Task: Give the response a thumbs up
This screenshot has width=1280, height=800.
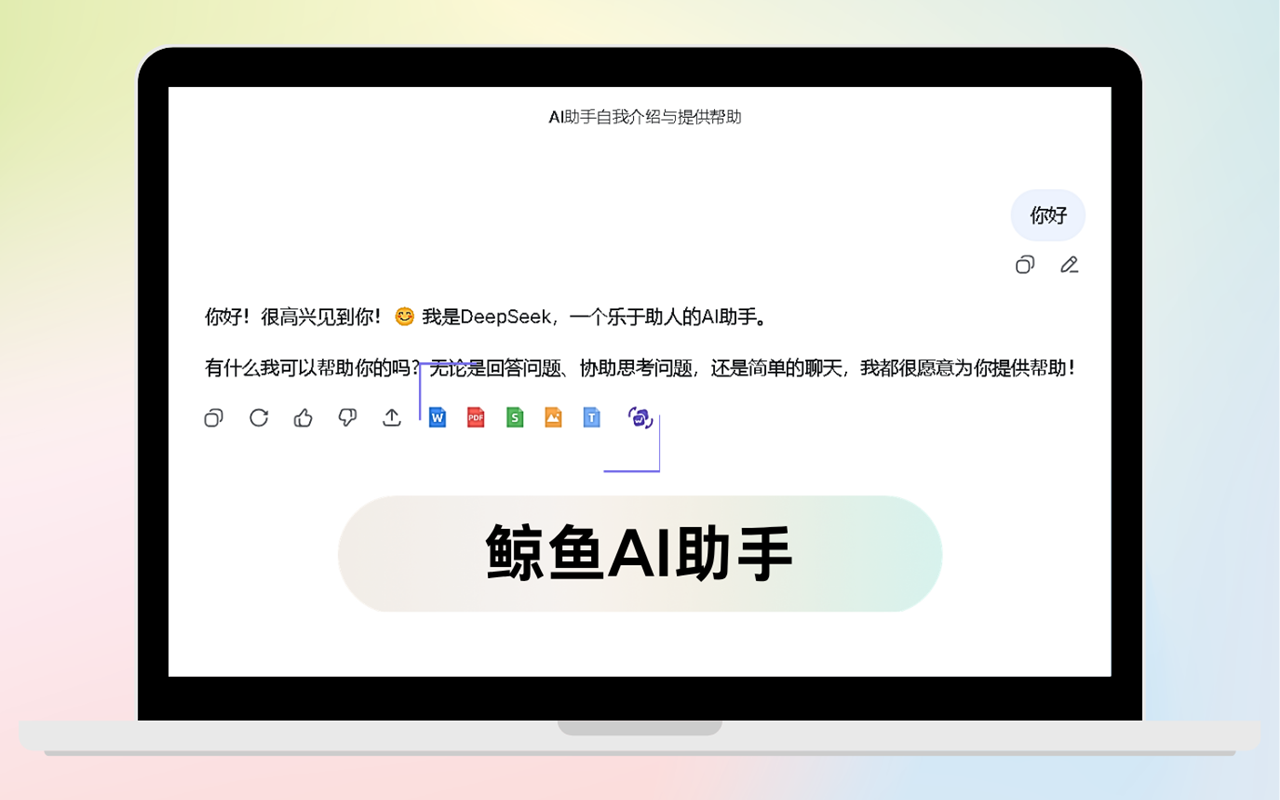Action: [x=303, y=418]
